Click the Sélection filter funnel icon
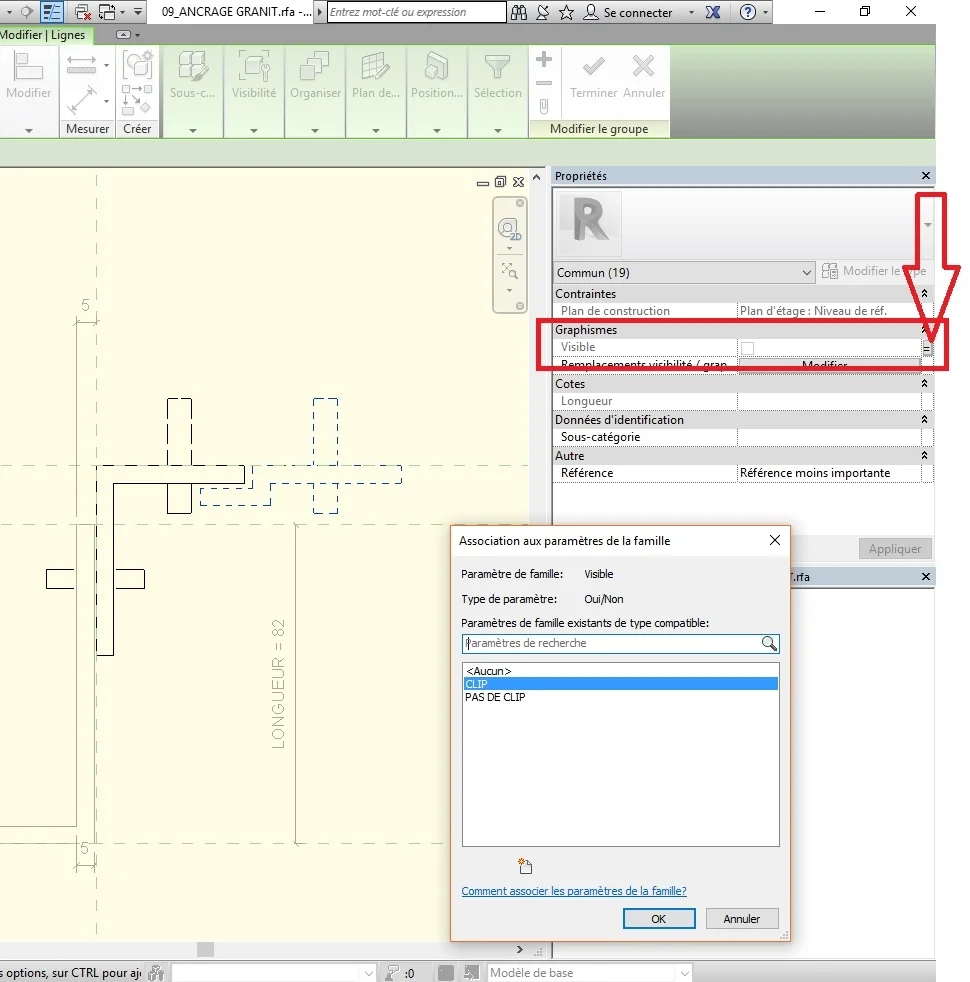 (498, 66)
